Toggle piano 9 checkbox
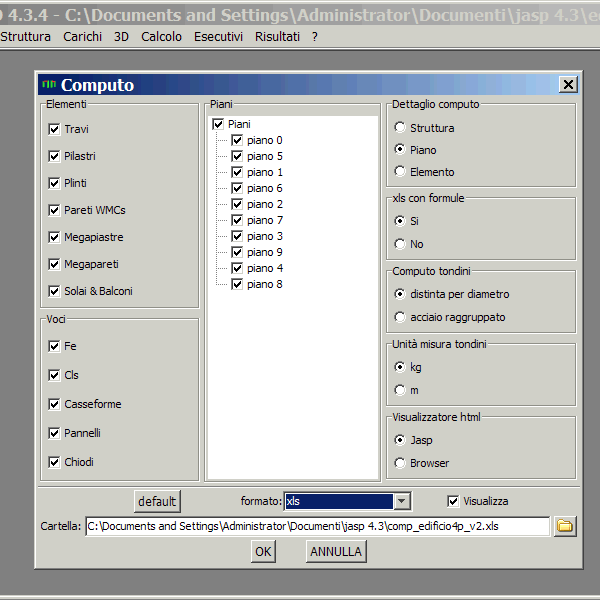The height and width of the screenshot is (600, 600). click(x=237, y=252)
